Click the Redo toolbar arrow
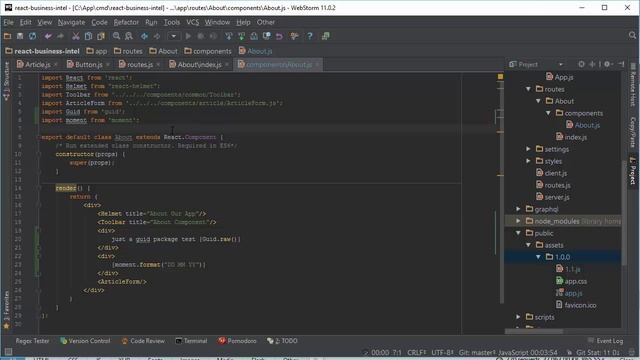Screen dimensions: 640x360 coord(60,36)
